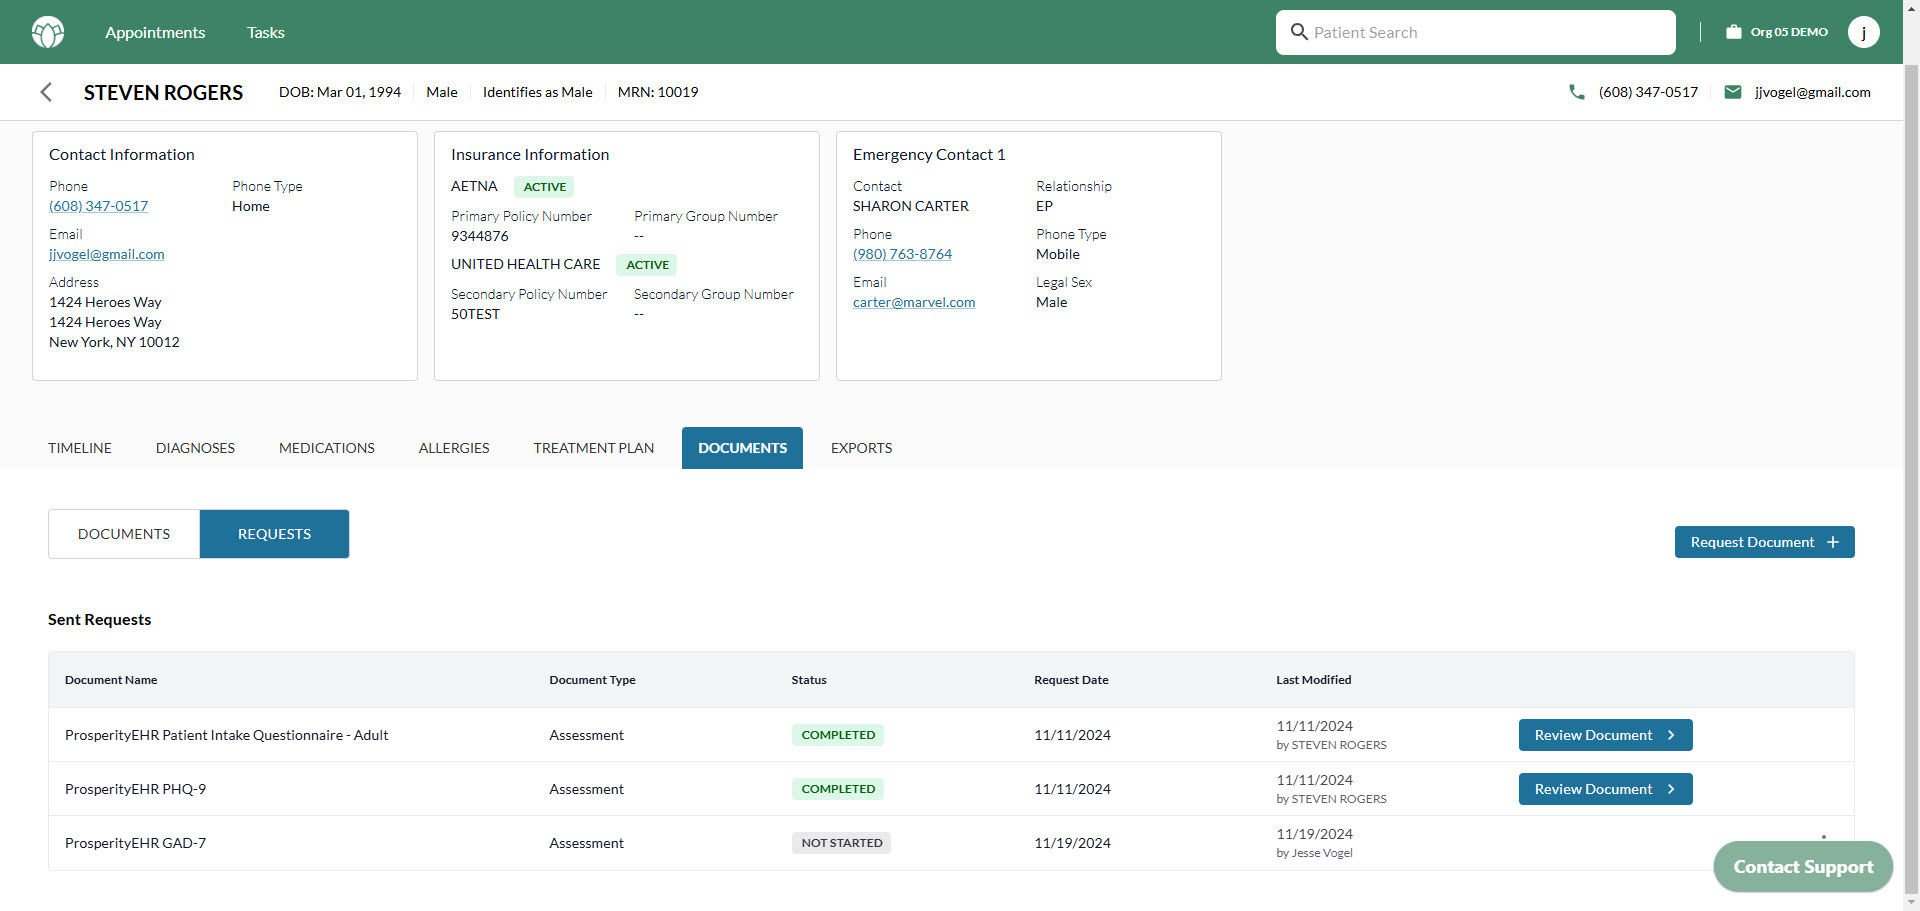
Task: Click the Contact Support button
Action: [x=1802, y=866]
